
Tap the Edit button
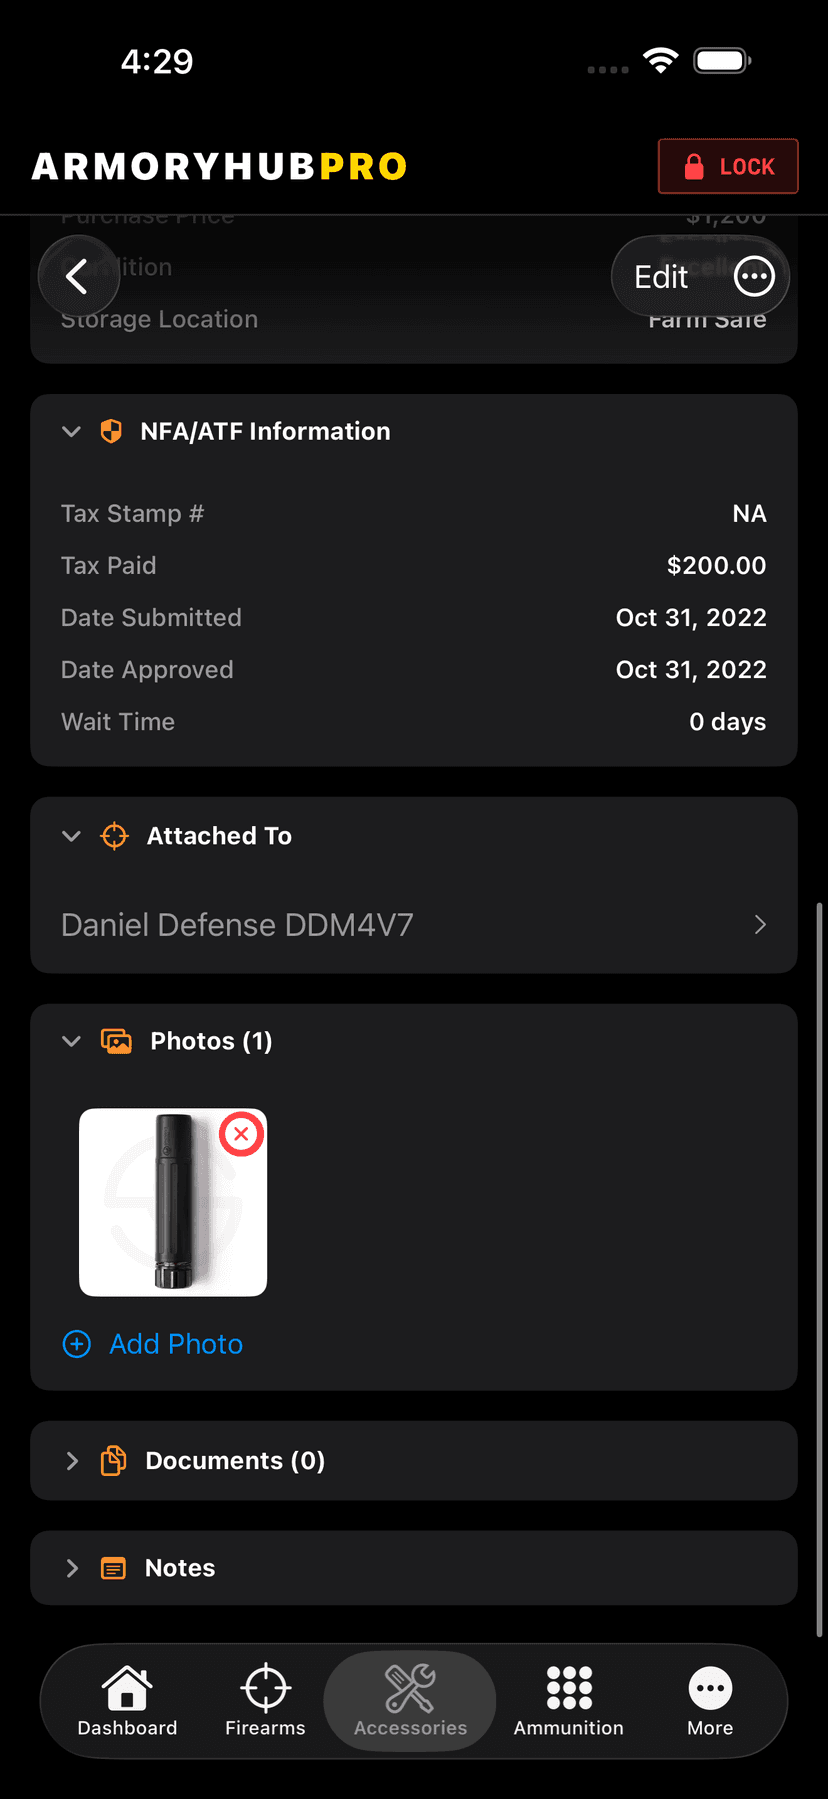661,277
